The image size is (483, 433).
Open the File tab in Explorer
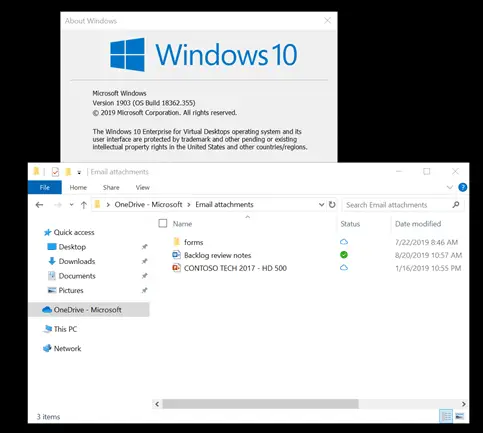pyautogui.click(x=45, y=187)
